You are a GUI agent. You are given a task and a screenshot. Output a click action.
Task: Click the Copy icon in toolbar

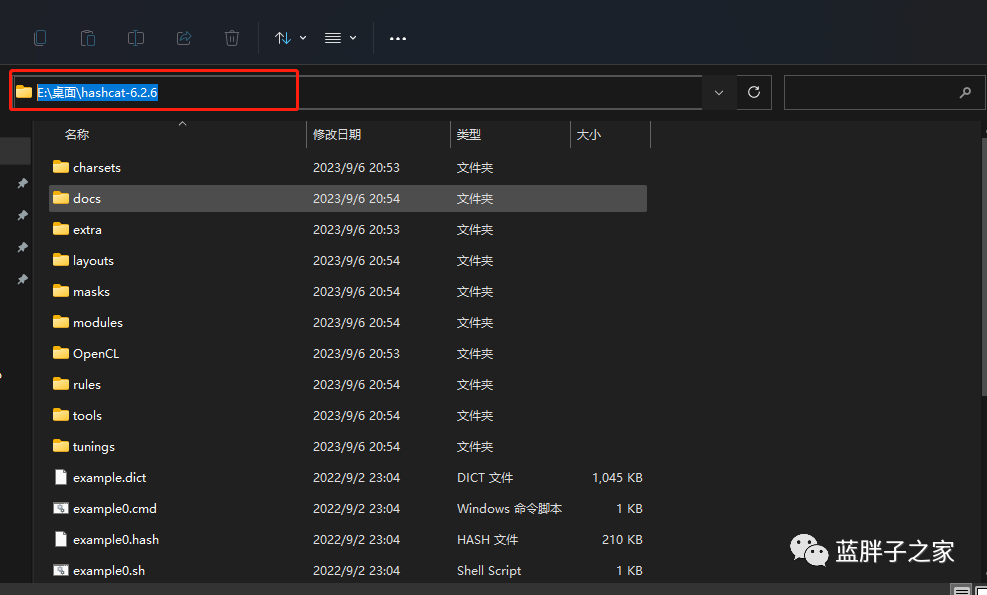point(40,38)
